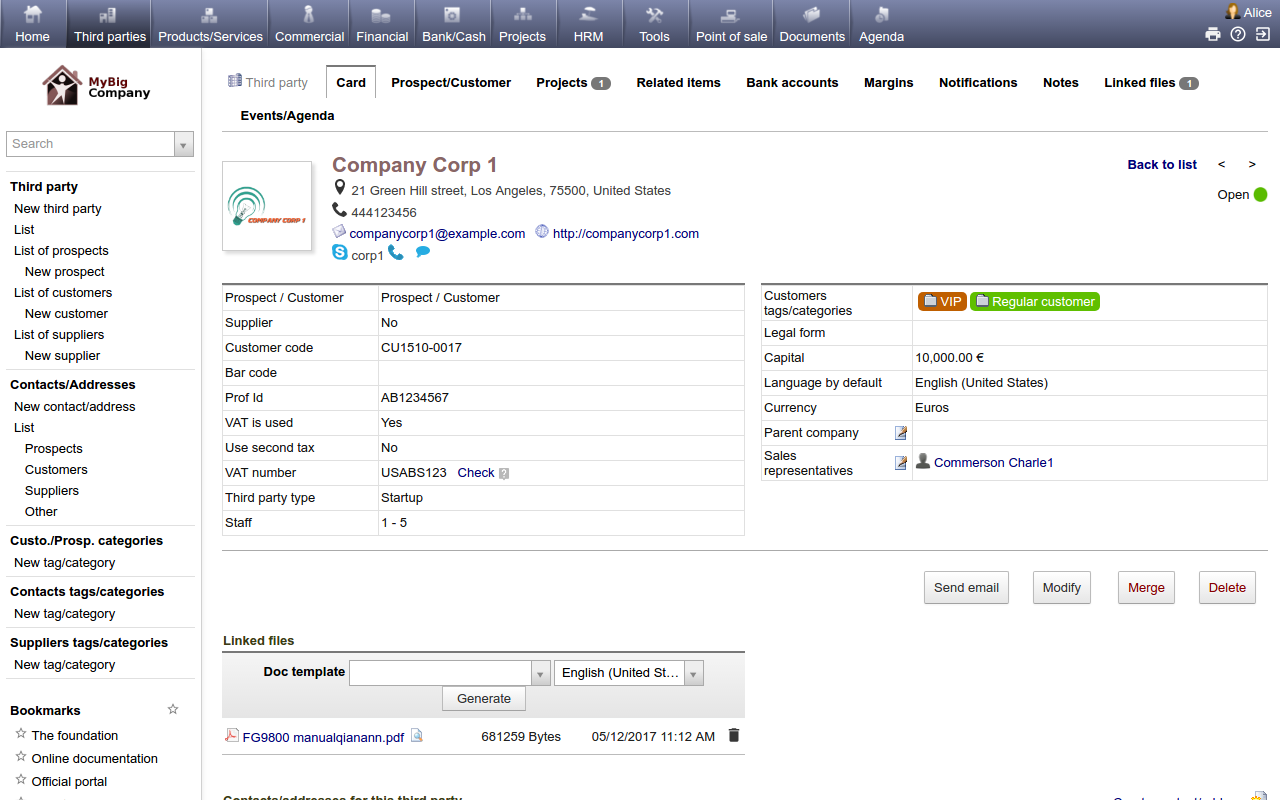Toggle bookmark star next to Bookmarks header
This screenshot has height=800, width=1280.
(172, 709)
